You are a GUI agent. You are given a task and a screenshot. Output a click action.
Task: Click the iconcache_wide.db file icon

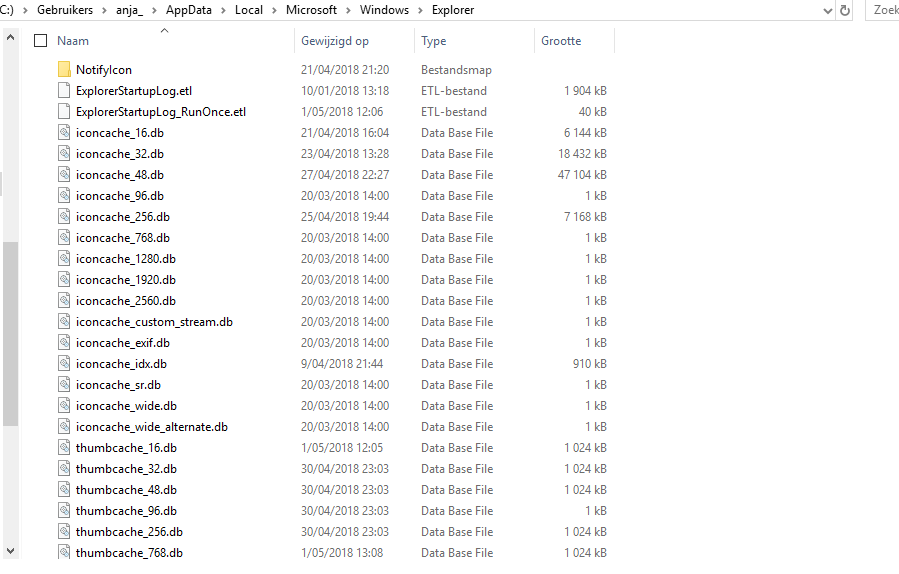click(x=64, y=406)
